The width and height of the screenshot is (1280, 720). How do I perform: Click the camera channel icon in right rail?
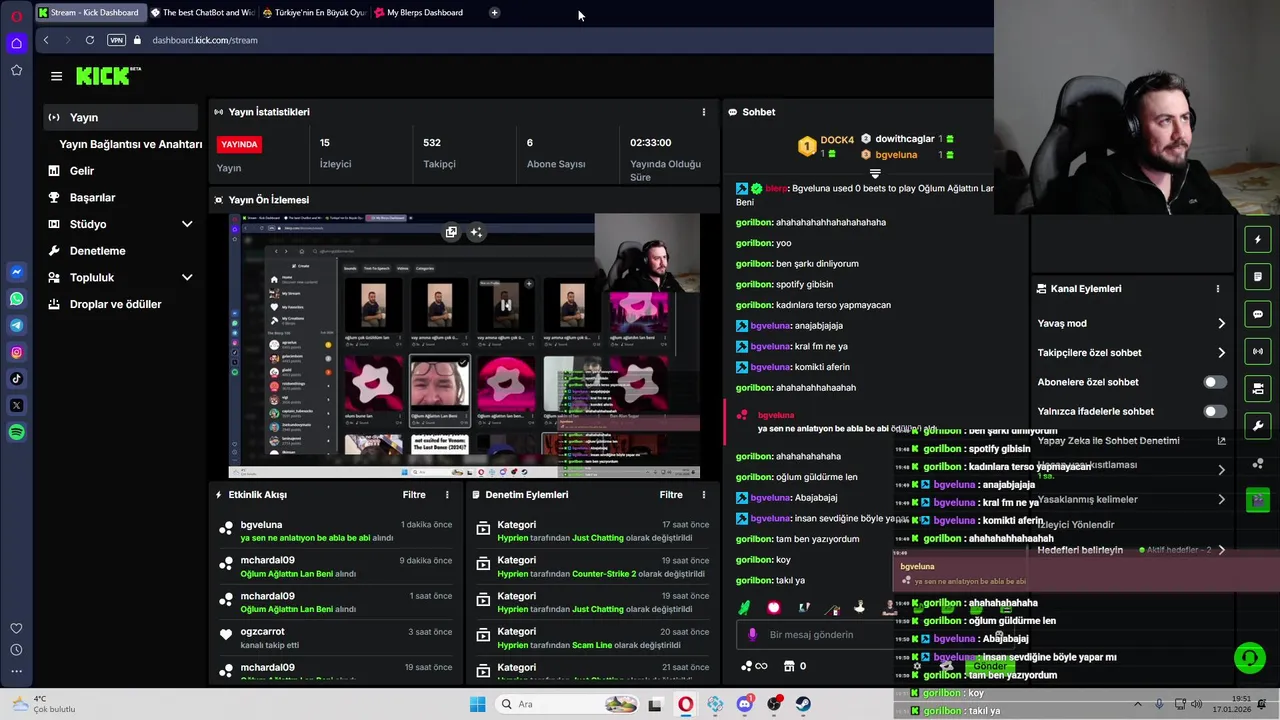(1258, 388)
